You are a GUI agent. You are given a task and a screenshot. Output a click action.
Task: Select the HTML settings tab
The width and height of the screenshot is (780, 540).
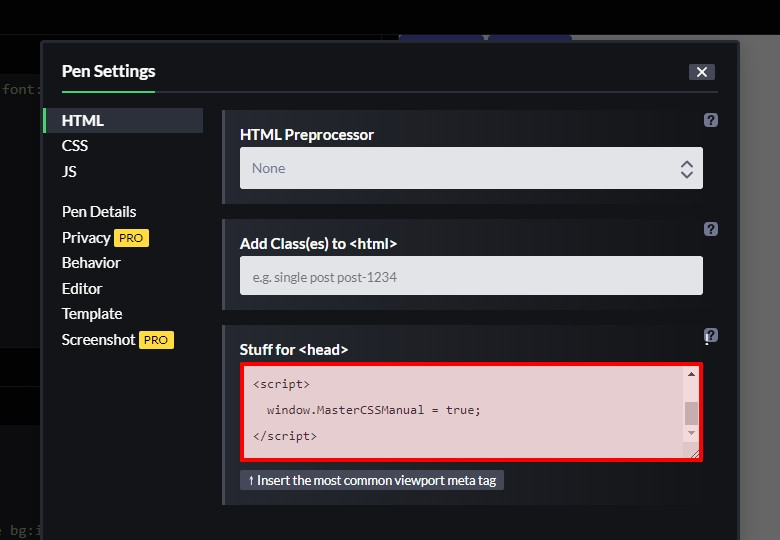tap(123, 121)
